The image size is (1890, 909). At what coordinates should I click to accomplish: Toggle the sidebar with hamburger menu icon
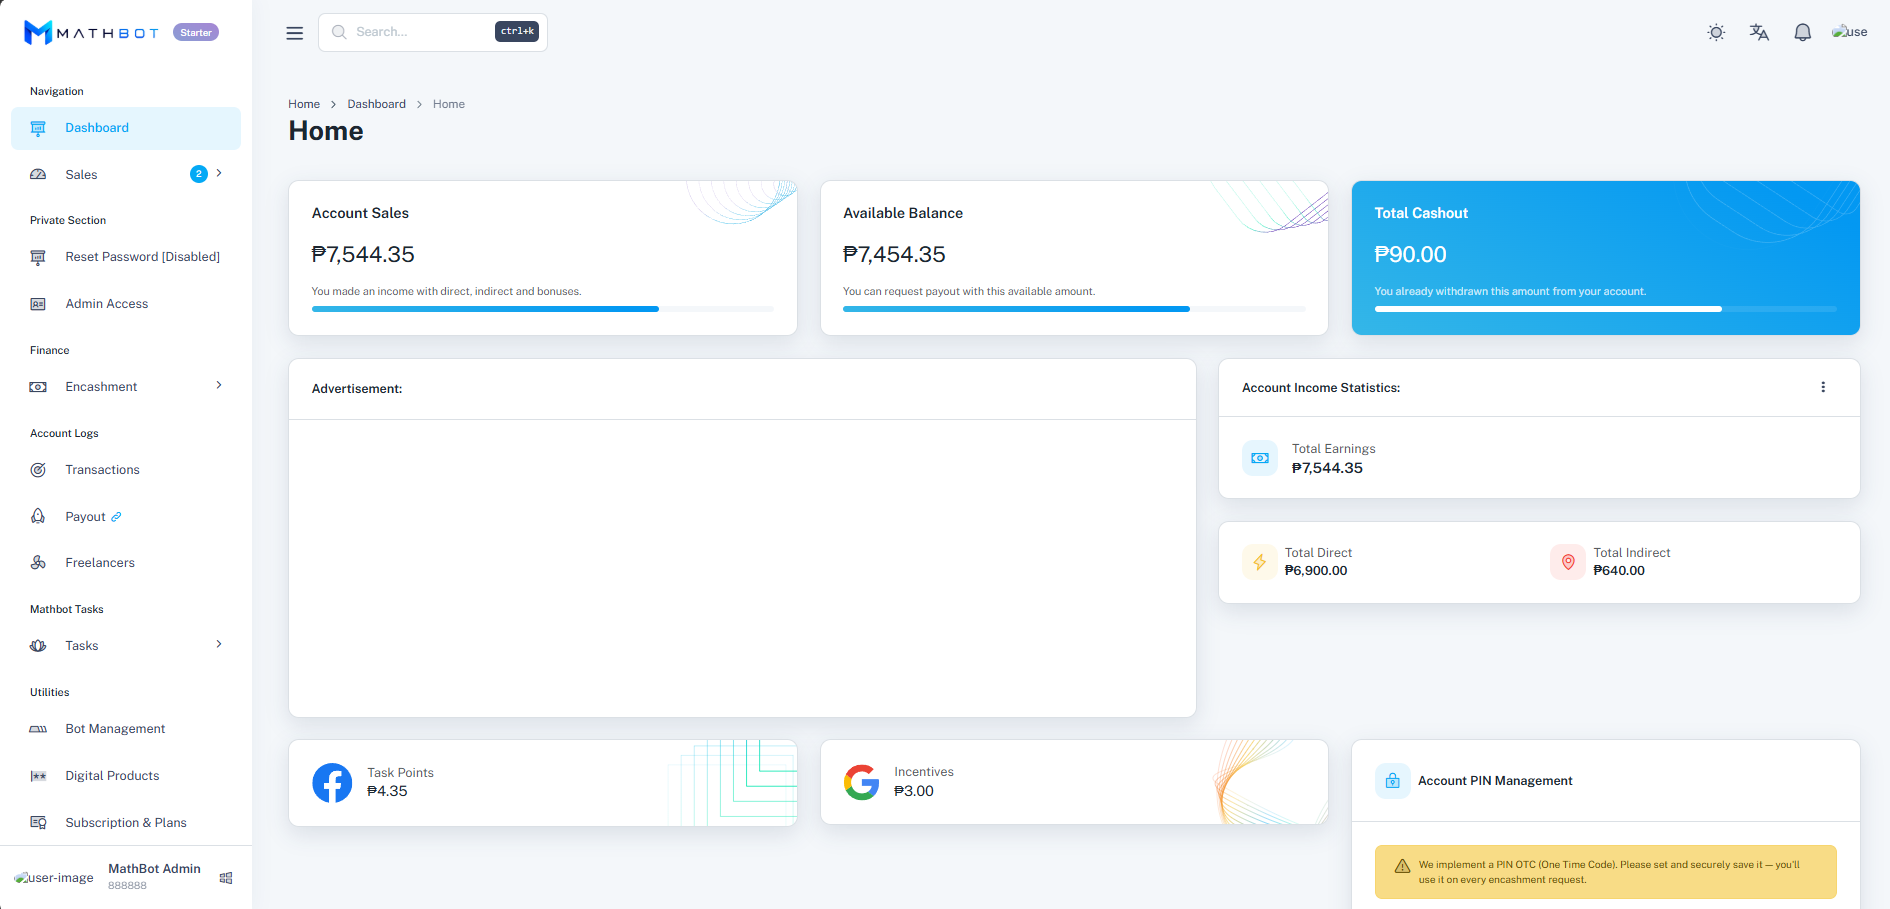click(295, 33)
